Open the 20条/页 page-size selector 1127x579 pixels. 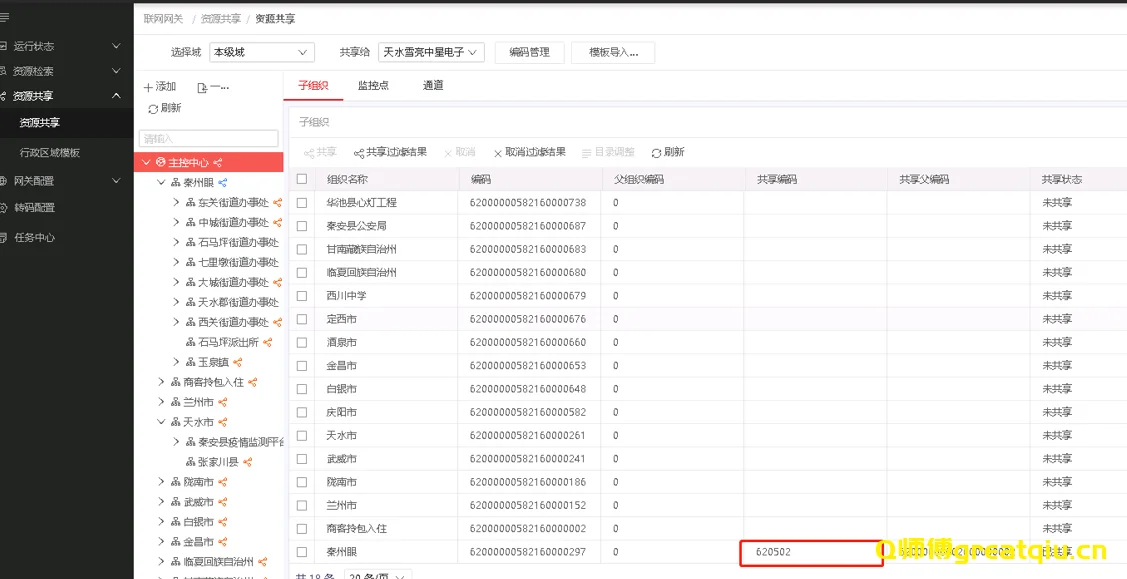(375, 573)
